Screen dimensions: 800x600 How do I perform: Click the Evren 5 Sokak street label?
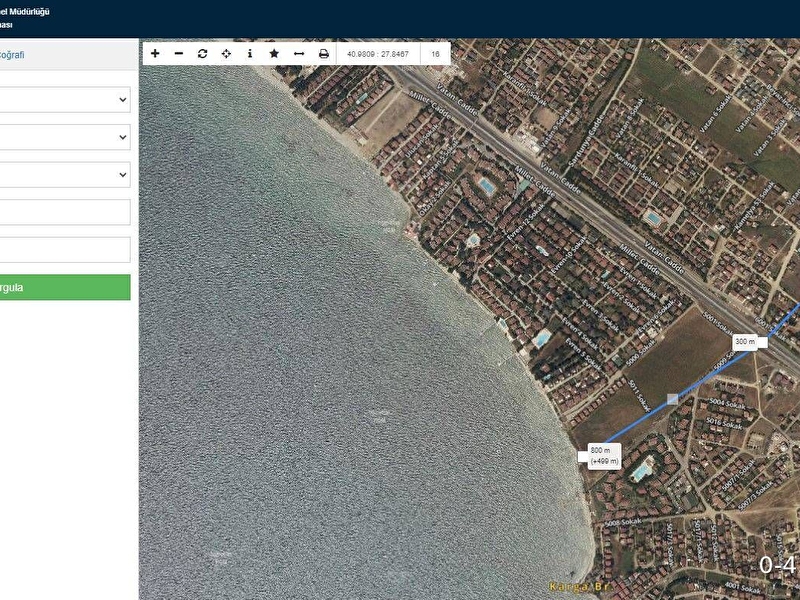(x=583, y=353)
